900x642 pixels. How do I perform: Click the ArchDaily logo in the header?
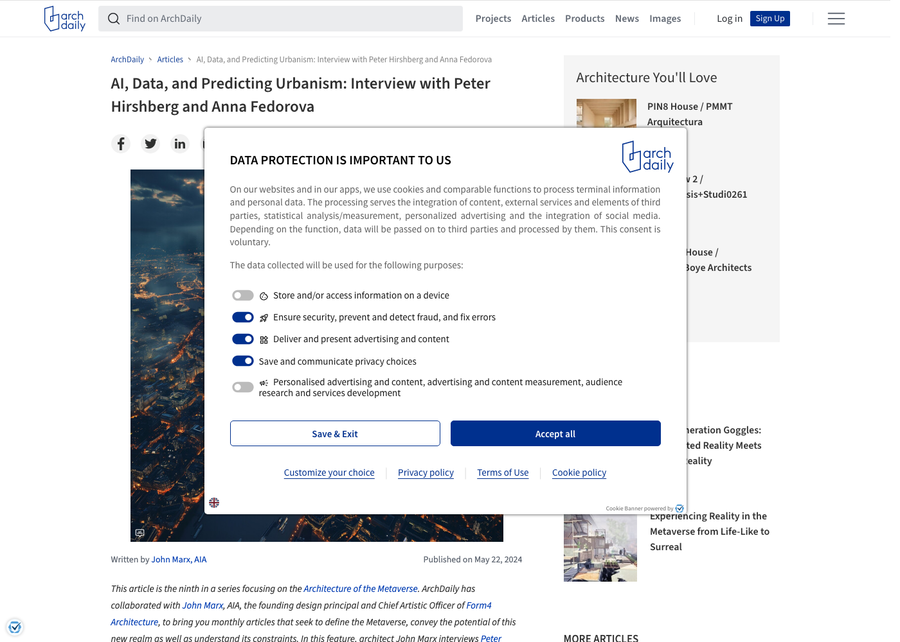pyautogui.click(x=64, y=18)
